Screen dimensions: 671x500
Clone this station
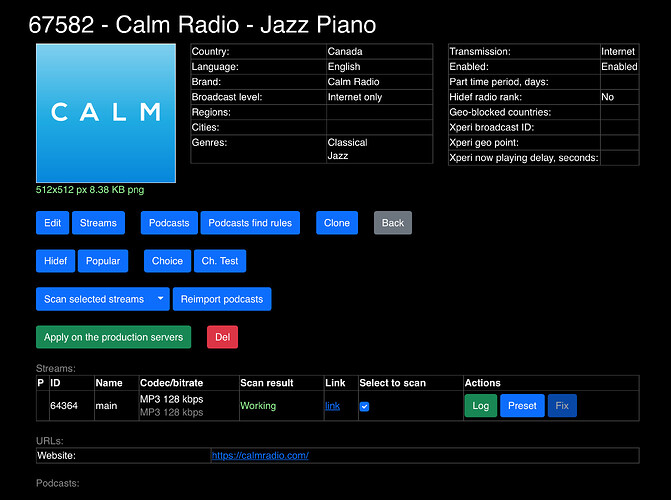coord(337,223)
